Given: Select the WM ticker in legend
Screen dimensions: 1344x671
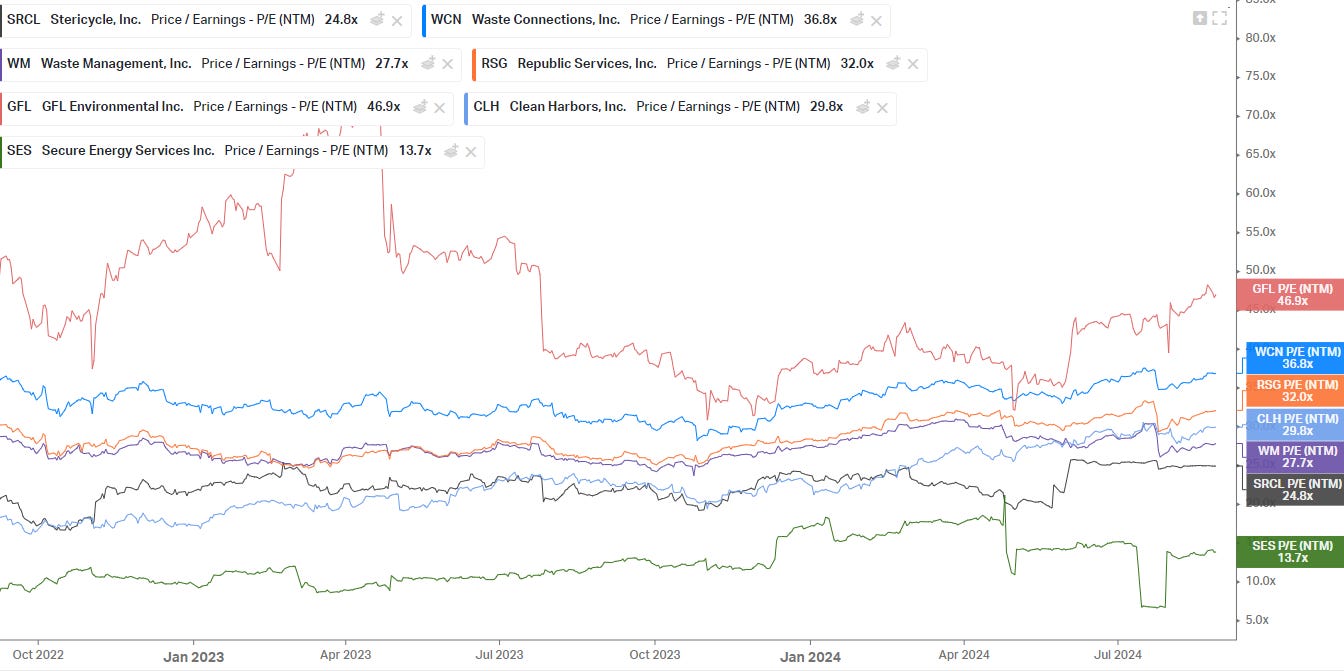Looking at the screenshot, I should coord(18,63).
